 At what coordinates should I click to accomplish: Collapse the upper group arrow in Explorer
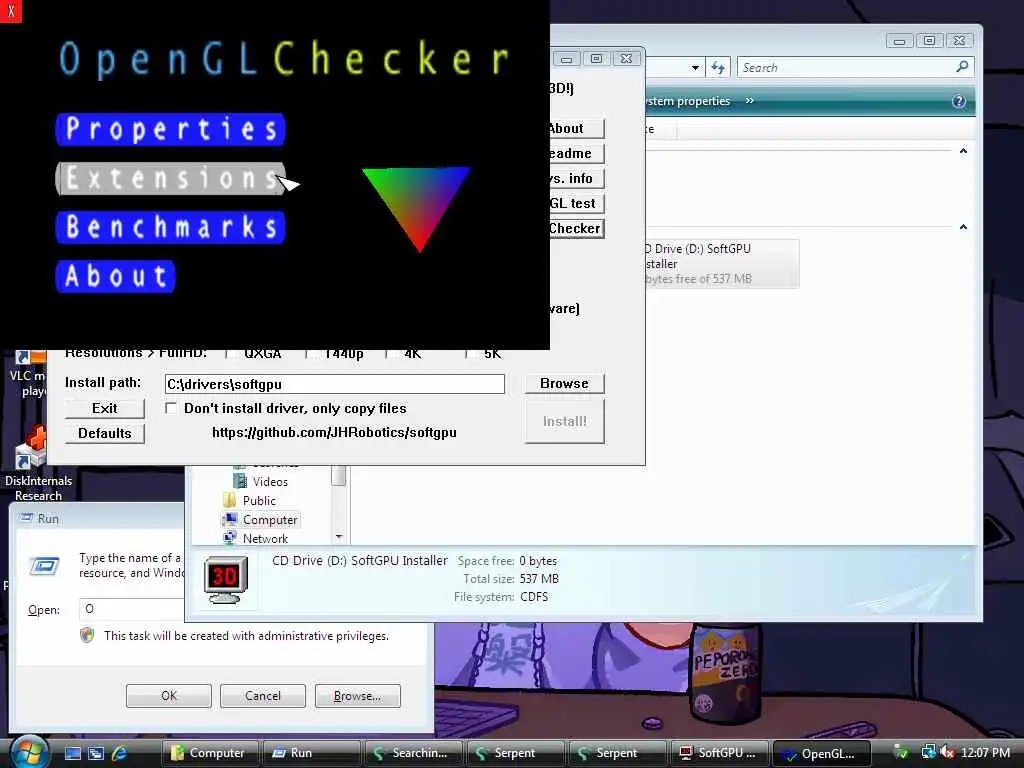tap(963, 152)
